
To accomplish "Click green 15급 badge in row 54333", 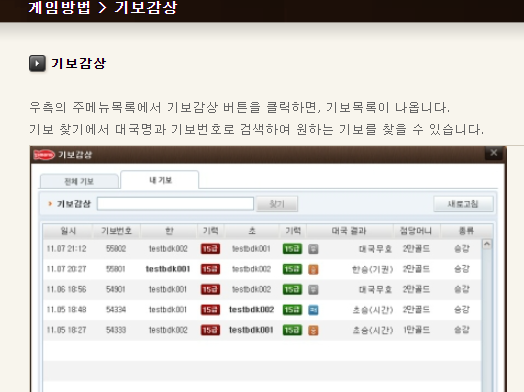I will 292,330.
